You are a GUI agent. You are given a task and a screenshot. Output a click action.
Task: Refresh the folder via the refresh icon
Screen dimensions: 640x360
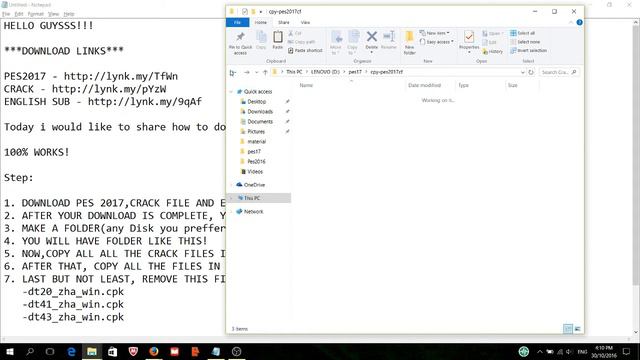[531, 72]
